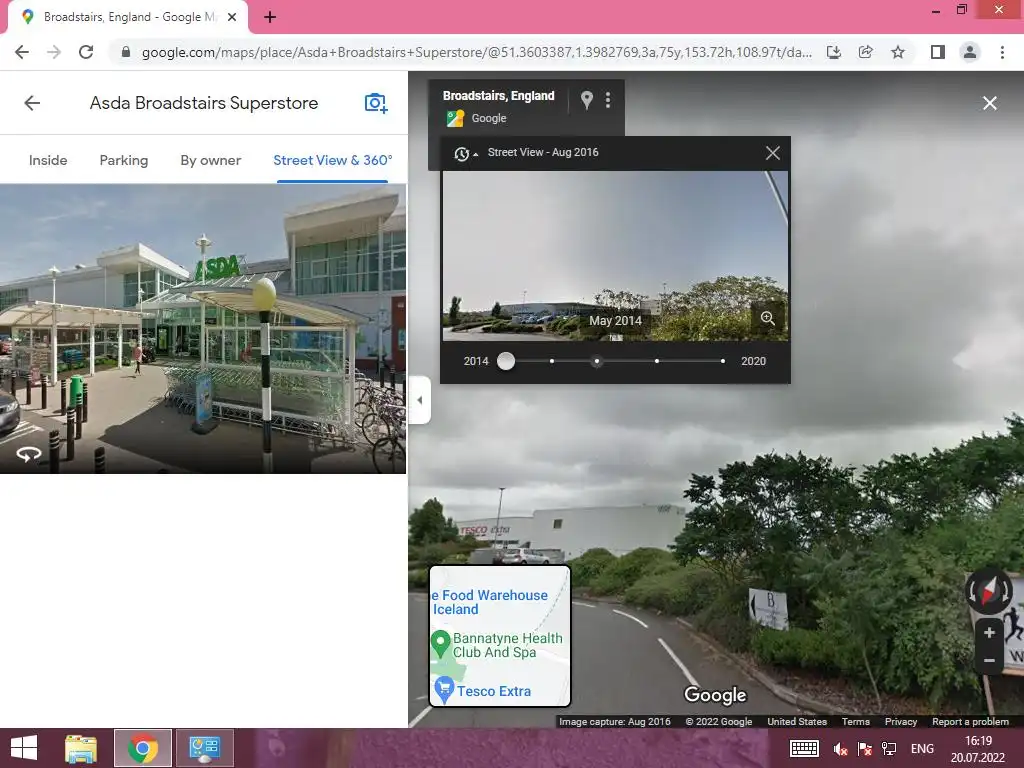
Task: Click Report a problem link
Action: click(x=970, y=722)
